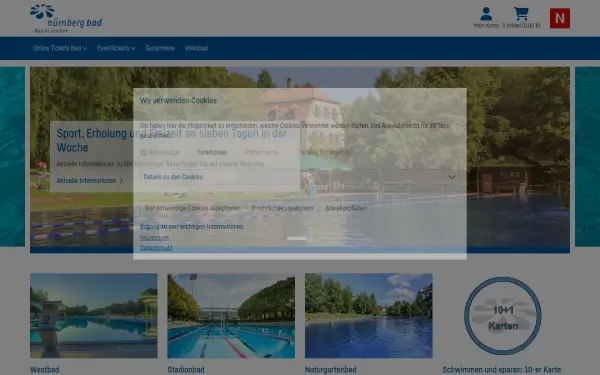
Task: Click the 10+1 Karten circle badge
Action: [502, 316]
